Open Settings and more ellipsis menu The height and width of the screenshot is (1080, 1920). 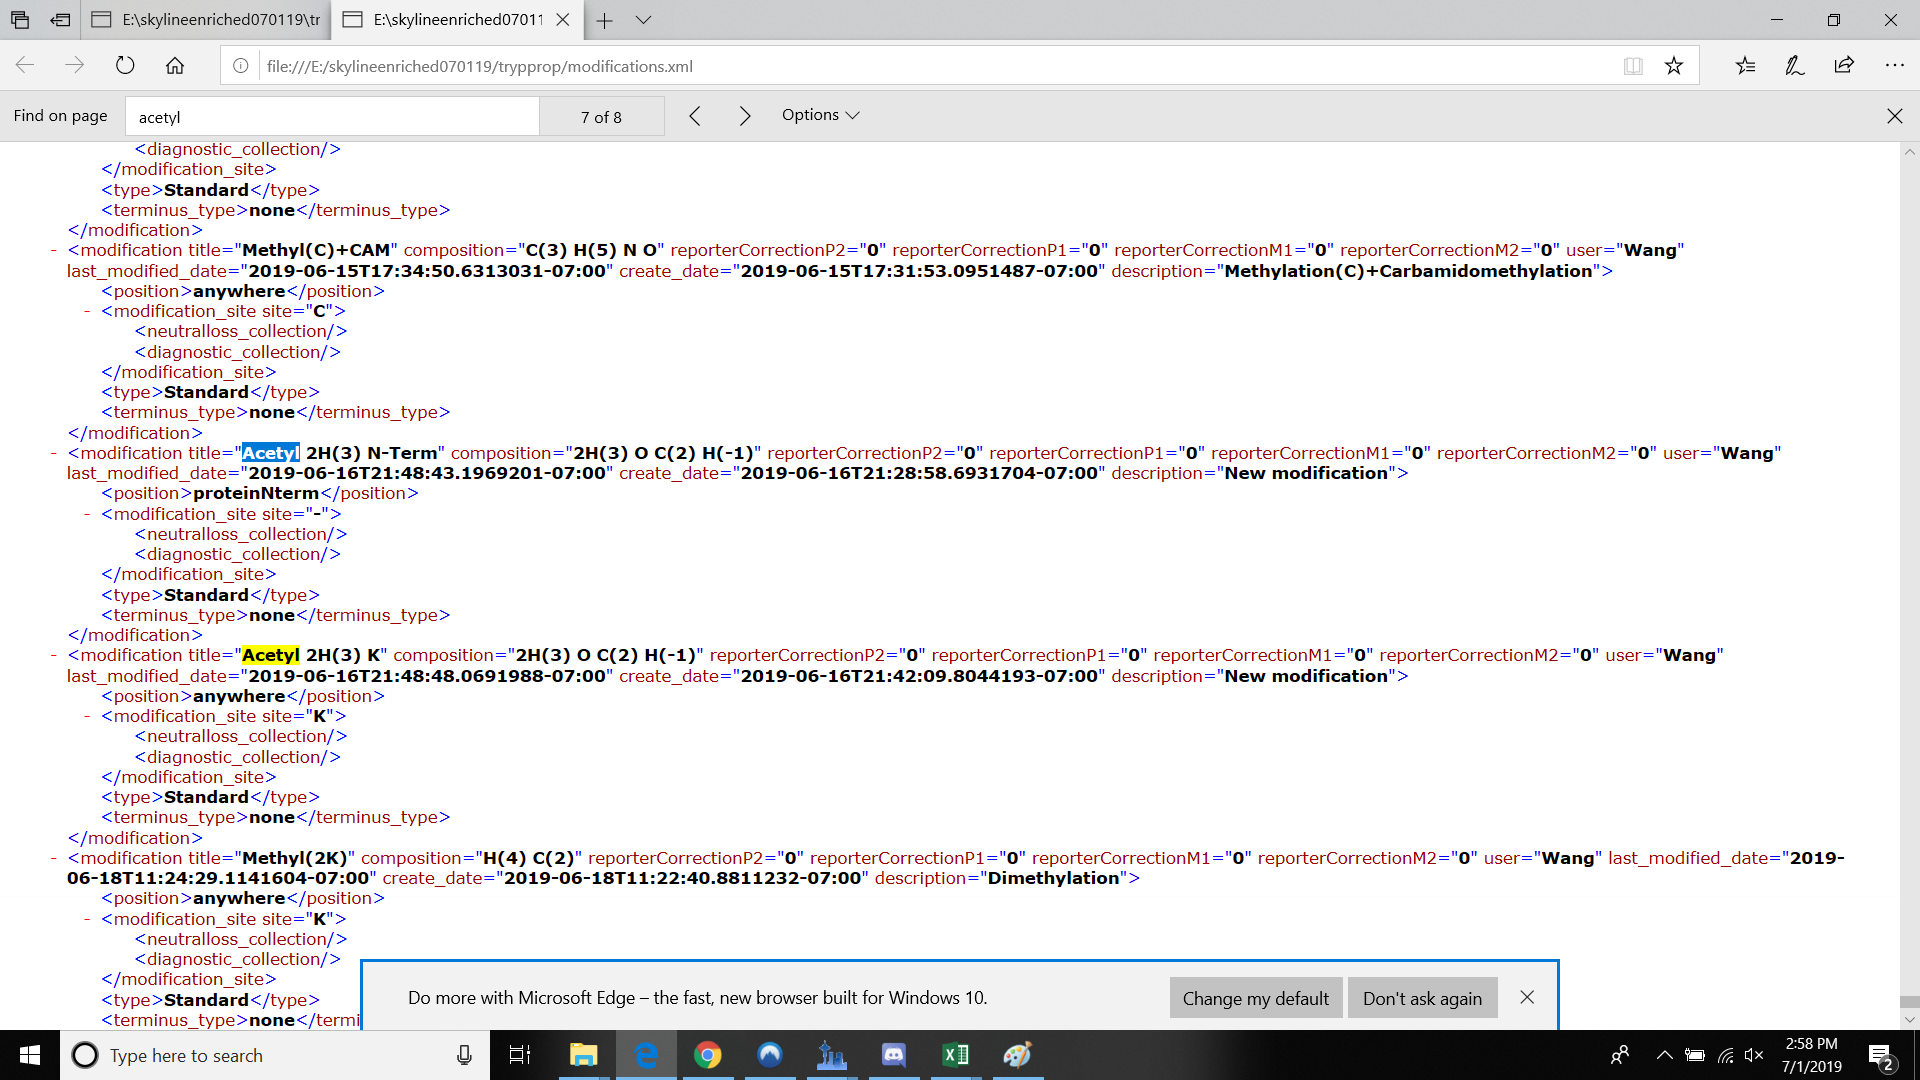(x=1894, y=66)
